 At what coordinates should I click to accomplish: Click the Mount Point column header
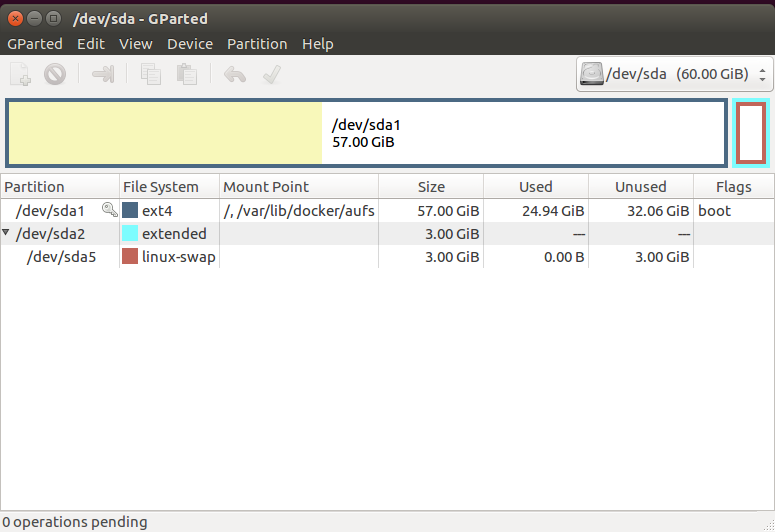coord(299,186)
